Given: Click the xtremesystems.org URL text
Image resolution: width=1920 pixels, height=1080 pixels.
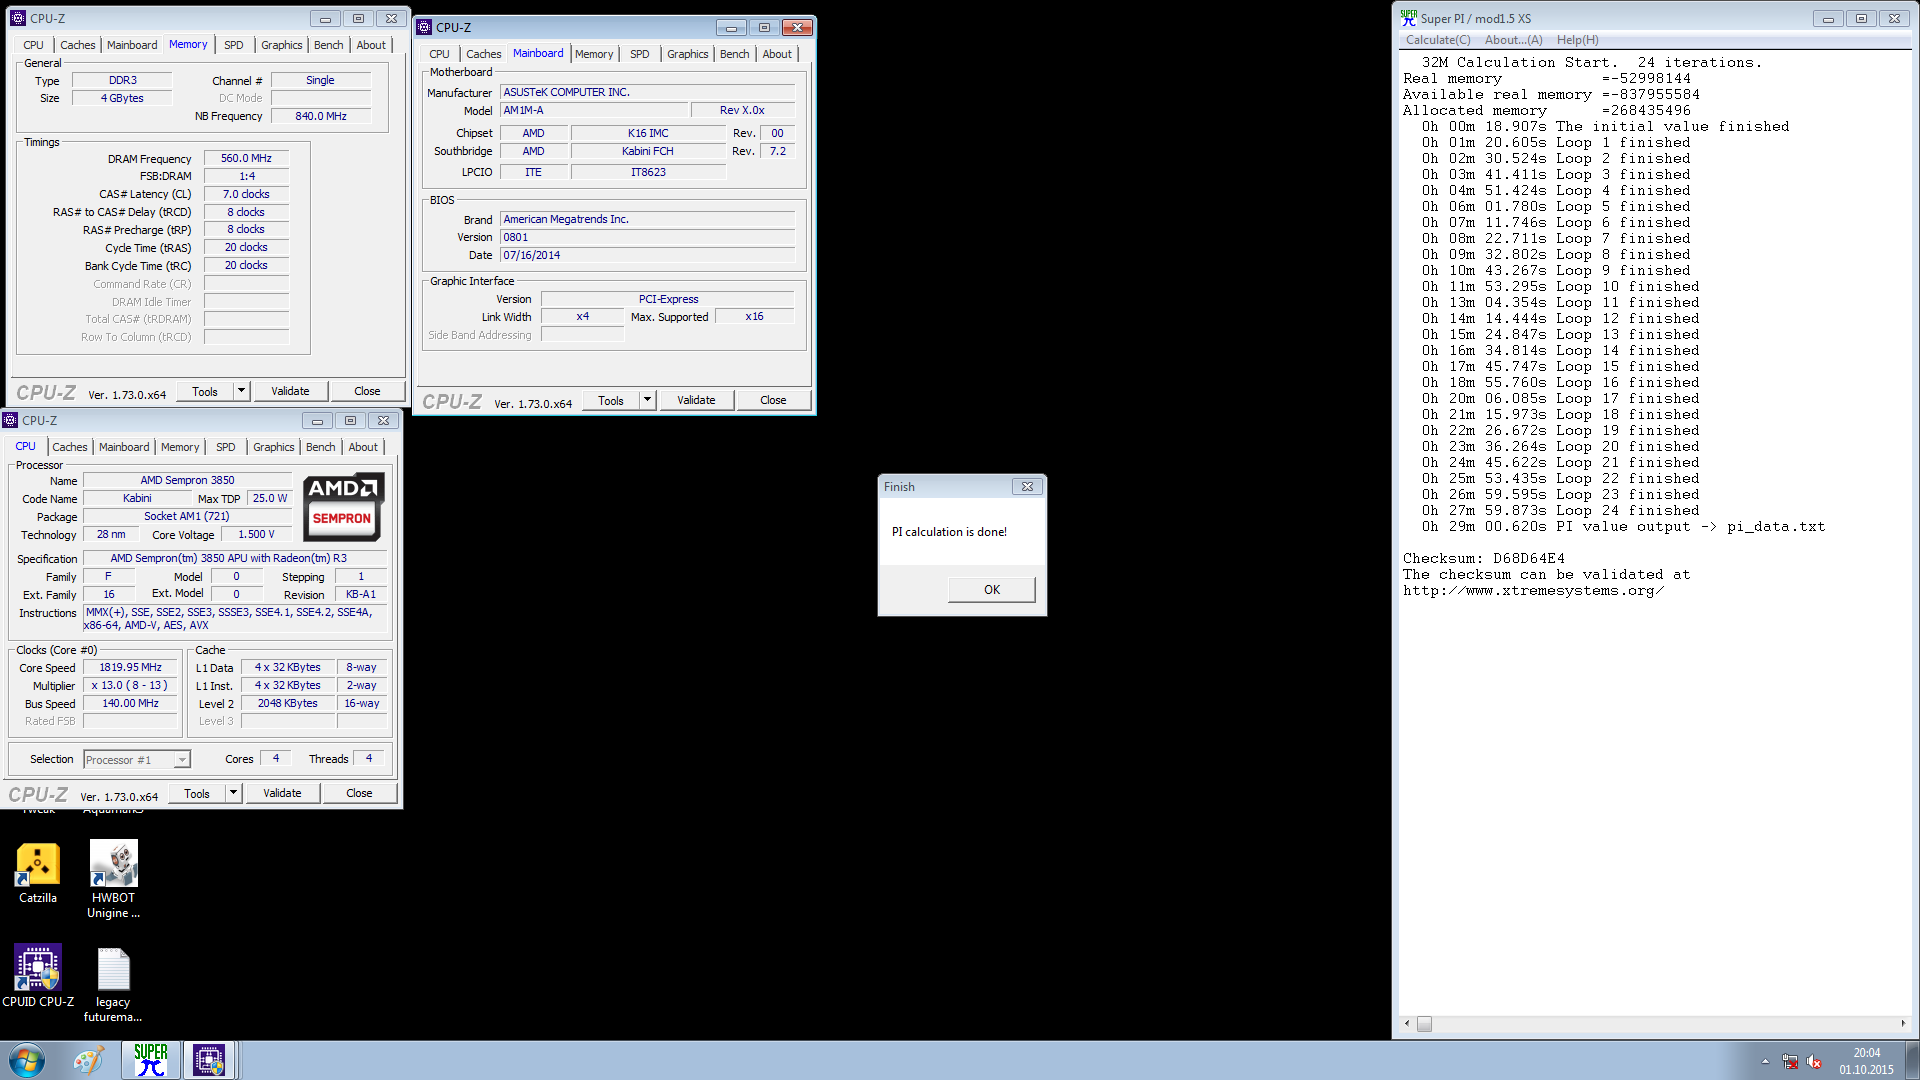Looking at the screenshot, I should pos(1533,590).
